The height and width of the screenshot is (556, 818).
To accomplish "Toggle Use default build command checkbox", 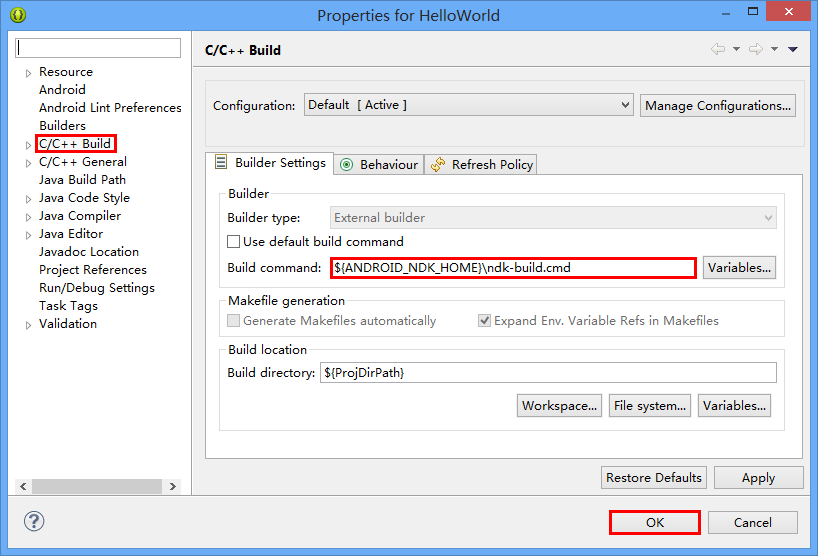I will click(x=234, y=241).
